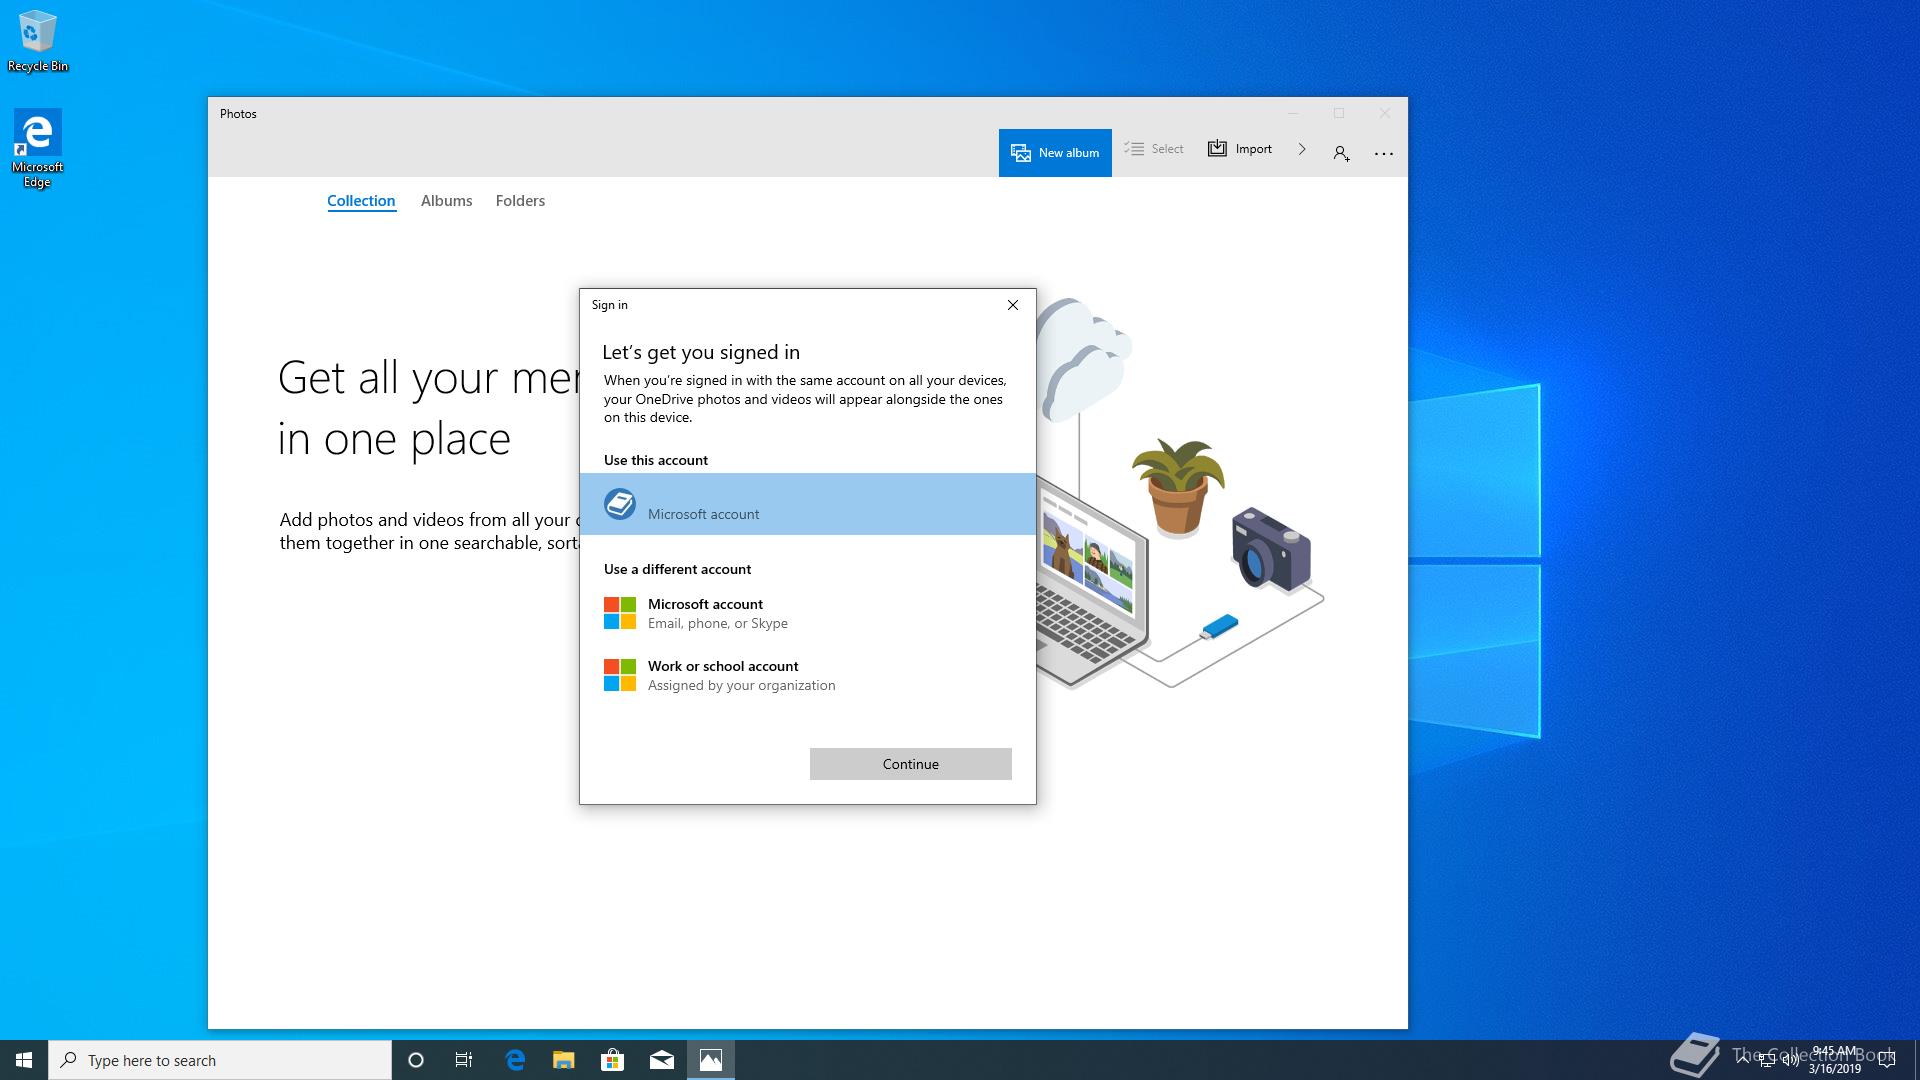Maximize the Photos window
This screenshot has height=1080, width=1920.
click(x=1339, y=113)
